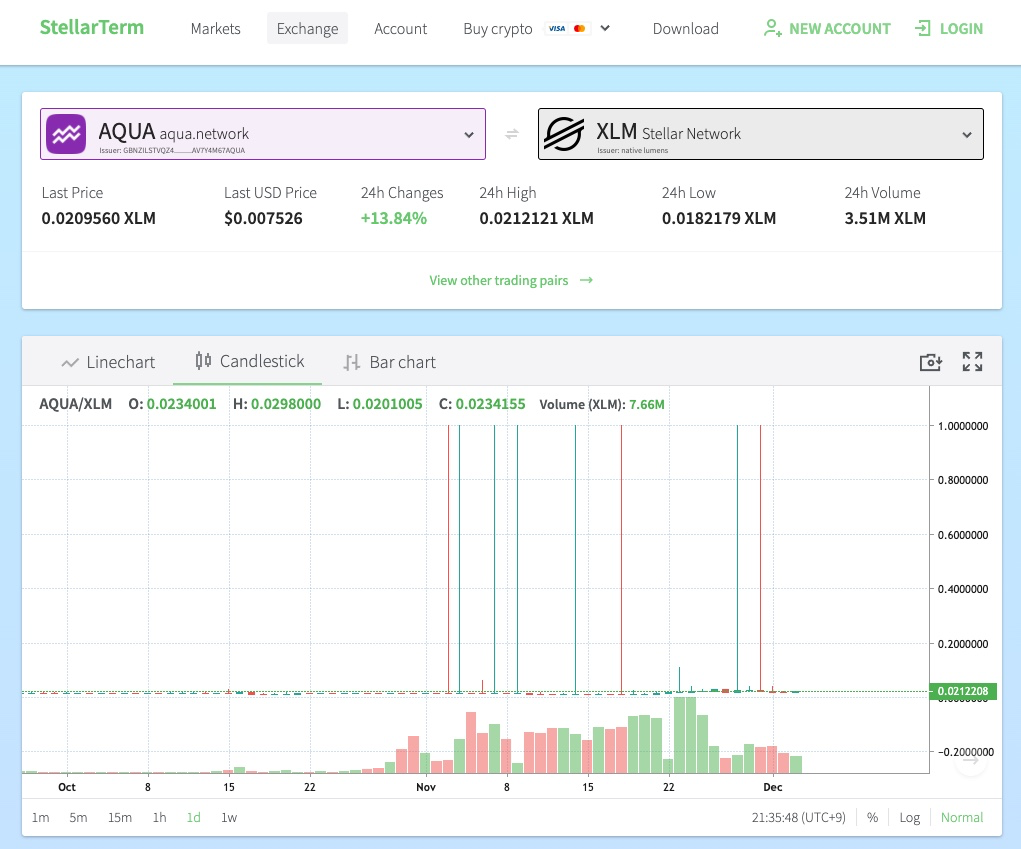Image resolution: width=1021 pixels, height=849 pixels.
Task: Click the 24h Volume value 3.51M XLM
Action: point(885,218)
